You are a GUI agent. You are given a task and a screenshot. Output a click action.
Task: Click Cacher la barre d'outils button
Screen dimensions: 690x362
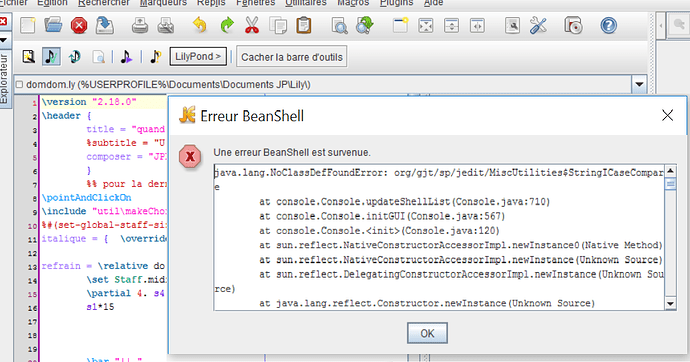(x=292, y=57)
